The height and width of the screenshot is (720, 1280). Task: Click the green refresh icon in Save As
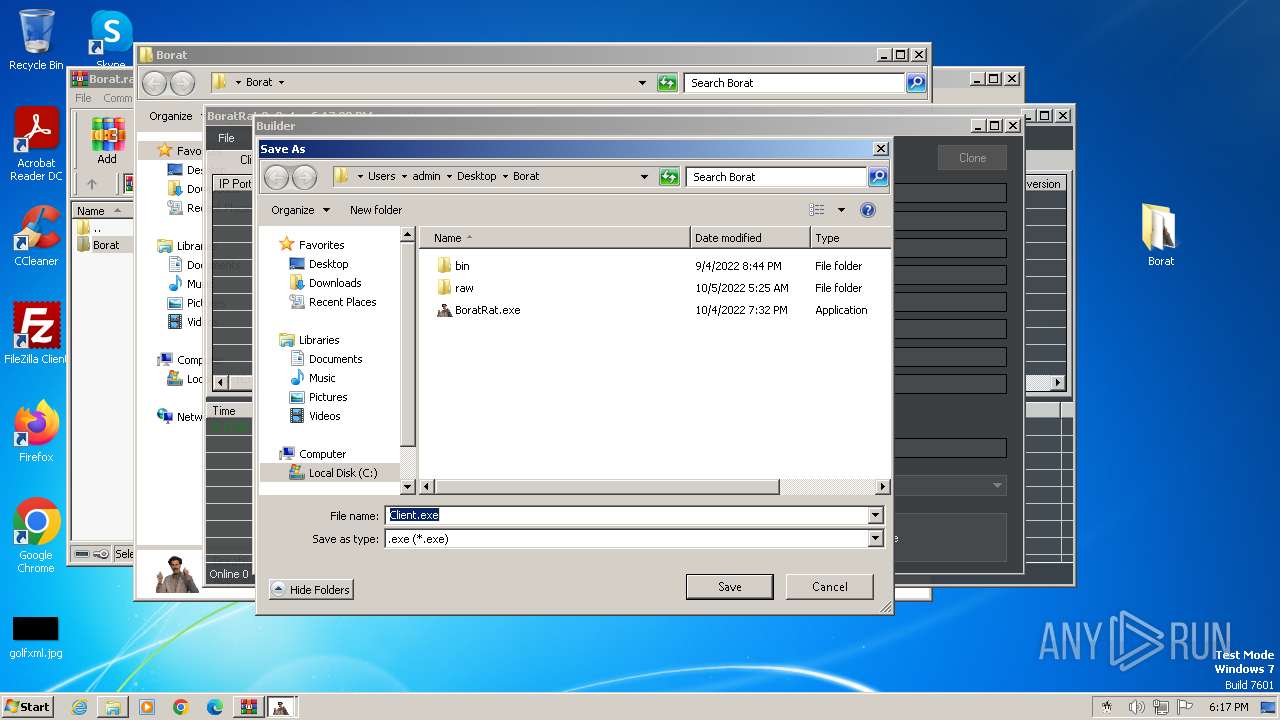tap(670, 177)
